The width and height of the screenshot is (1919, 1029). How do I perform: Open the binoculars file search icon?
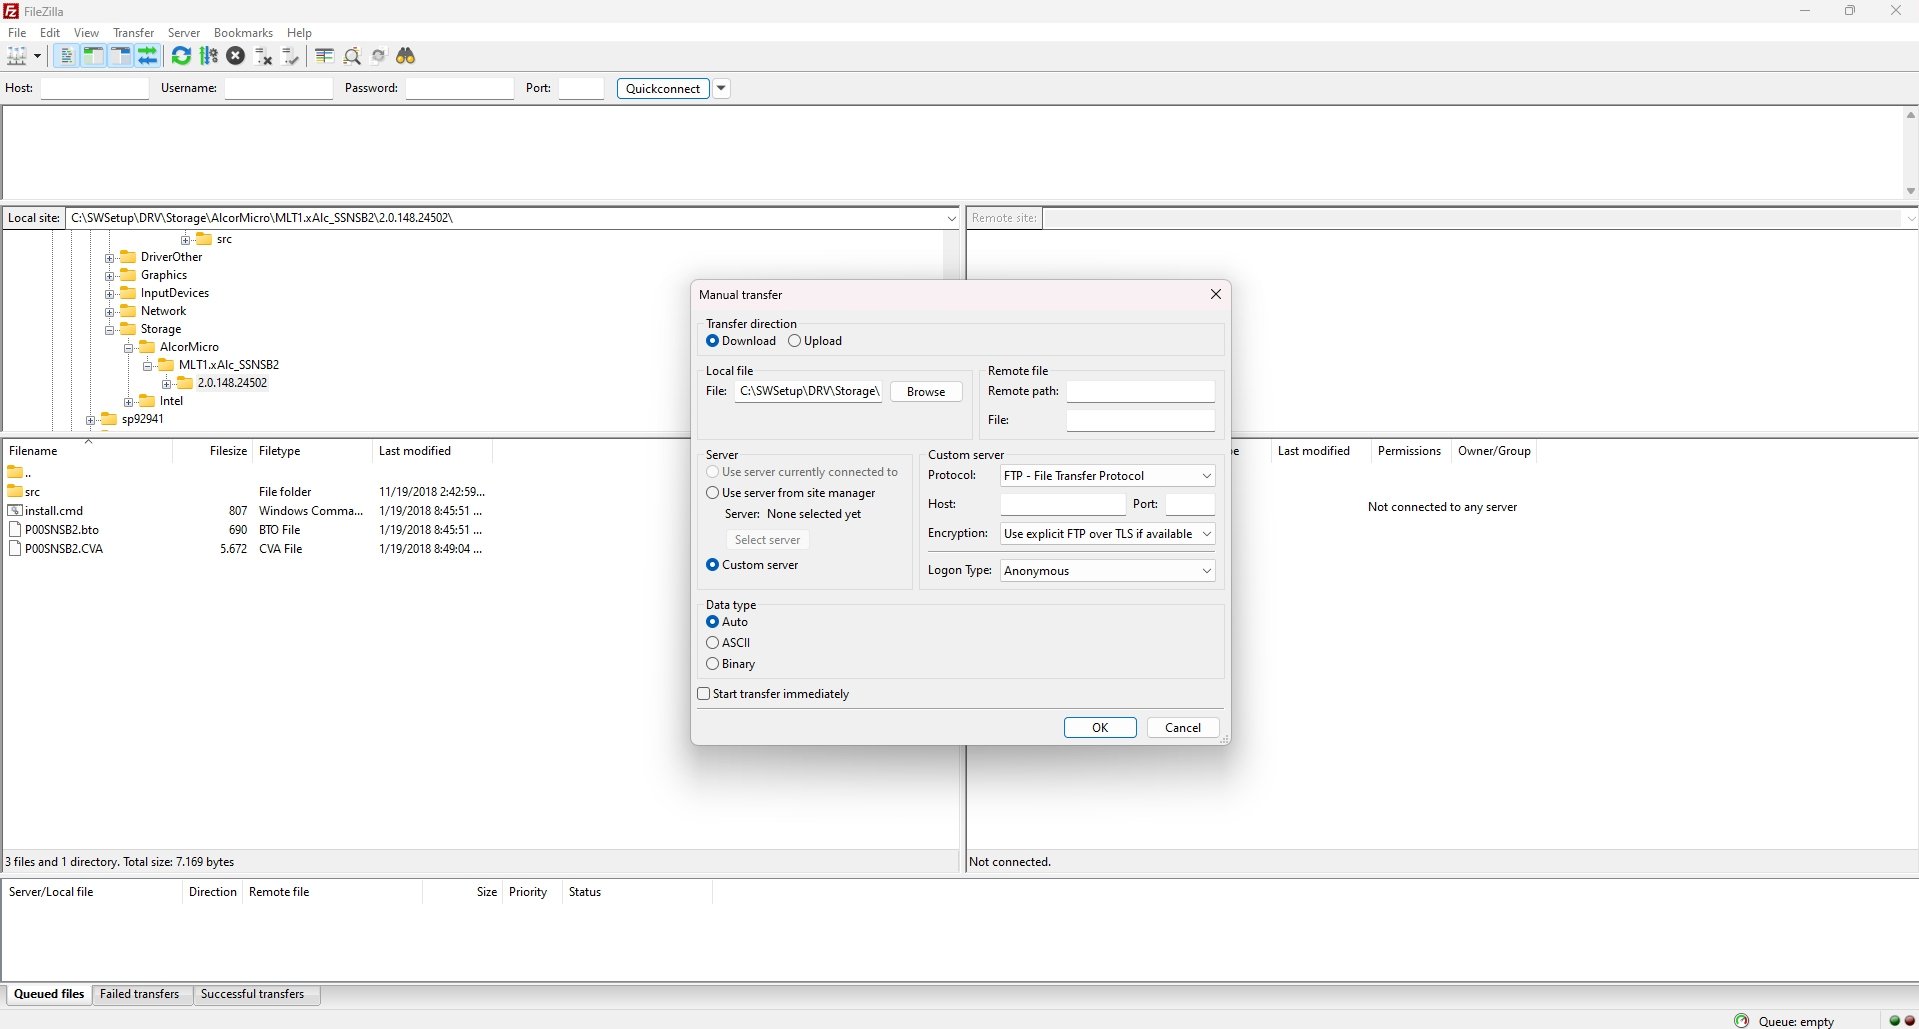[406, 56]
